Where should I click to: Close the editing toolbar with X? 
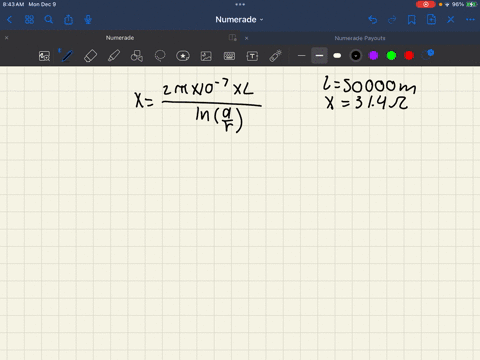click(451, 20)
